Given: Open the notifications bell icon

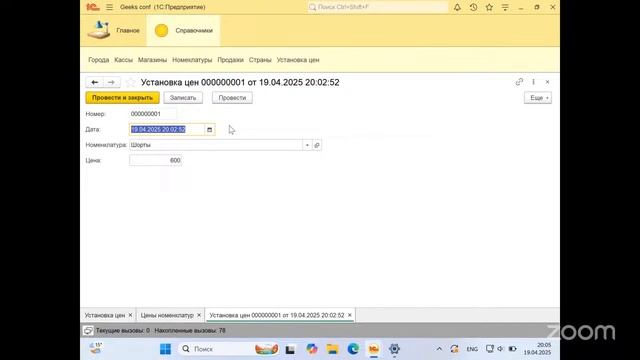Looking at the screenshot, I should [457, 7].
